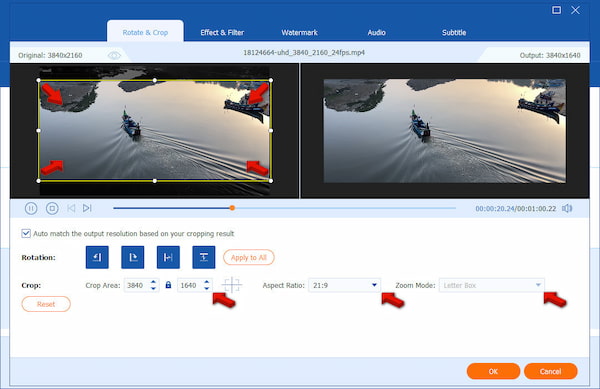
Task: Click Apply to All button
Action: point(249,257)
